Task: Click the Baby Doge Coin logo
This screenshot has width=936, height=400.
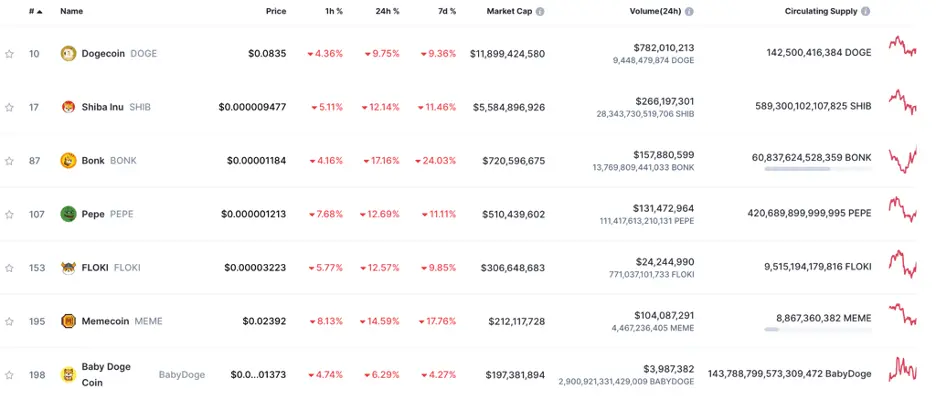Action: [x=69, y=374]
